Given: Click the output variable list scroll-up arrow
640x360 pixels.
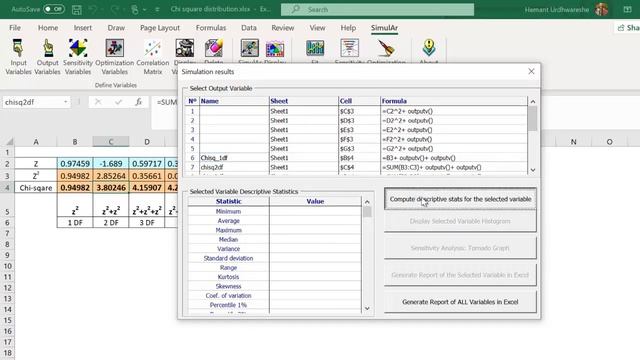Looking at the screenshot, I should click(533, 102).
